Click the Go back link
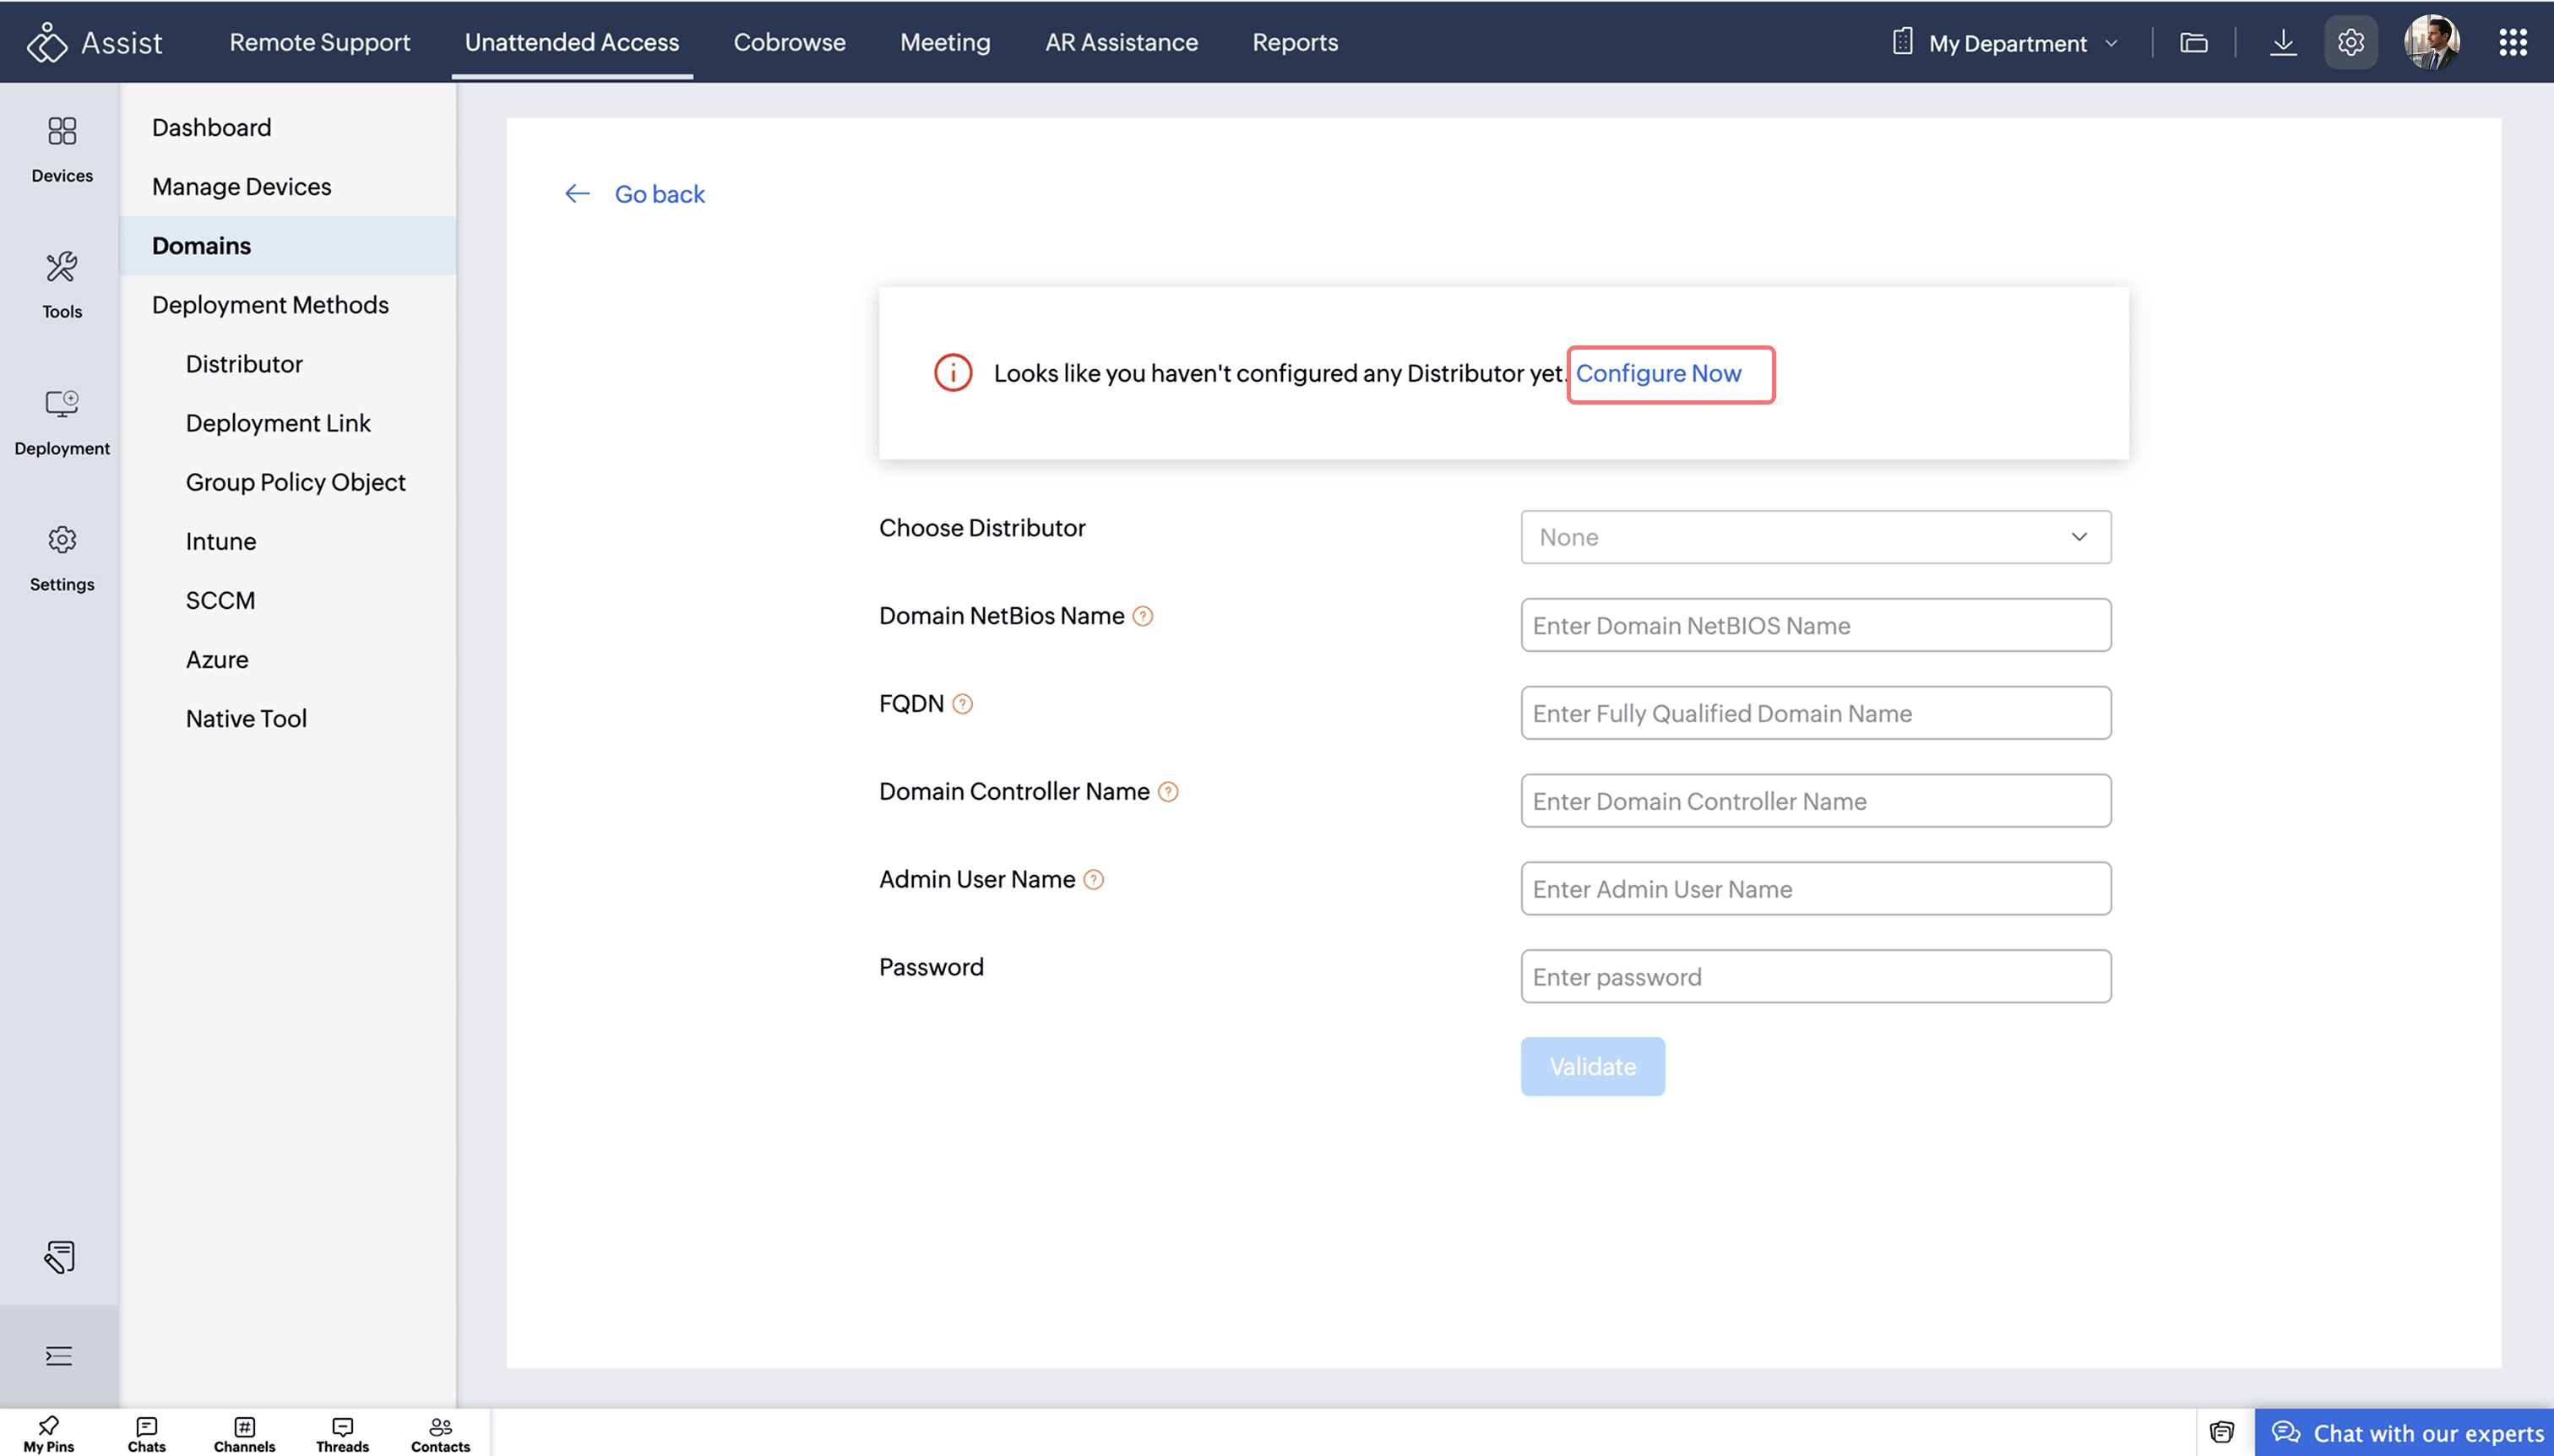Viewport: 2554px width, 1456px height. (658, 194)
